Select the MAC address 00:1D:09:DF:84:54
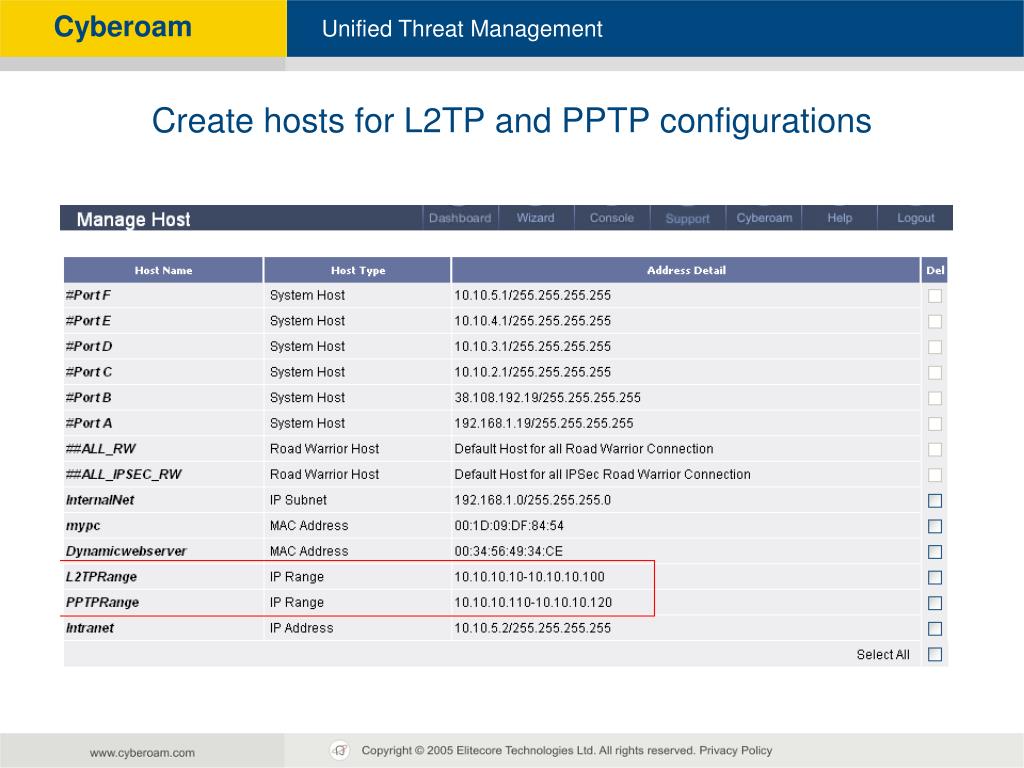The image size is (1024, 768). click(x=509, y=526)
